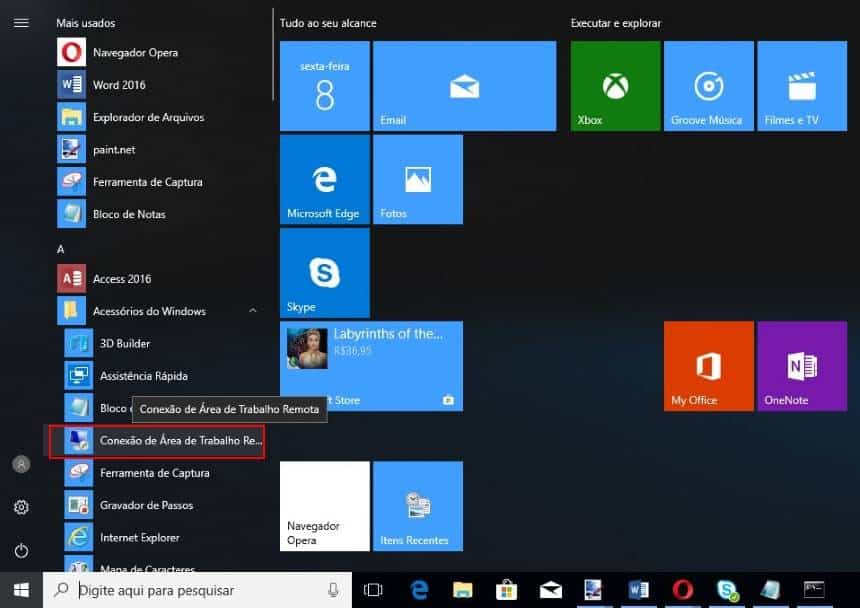Switch to Skype on the taskbar
Viewport: 860px width, 608px height.
point(727,590)
